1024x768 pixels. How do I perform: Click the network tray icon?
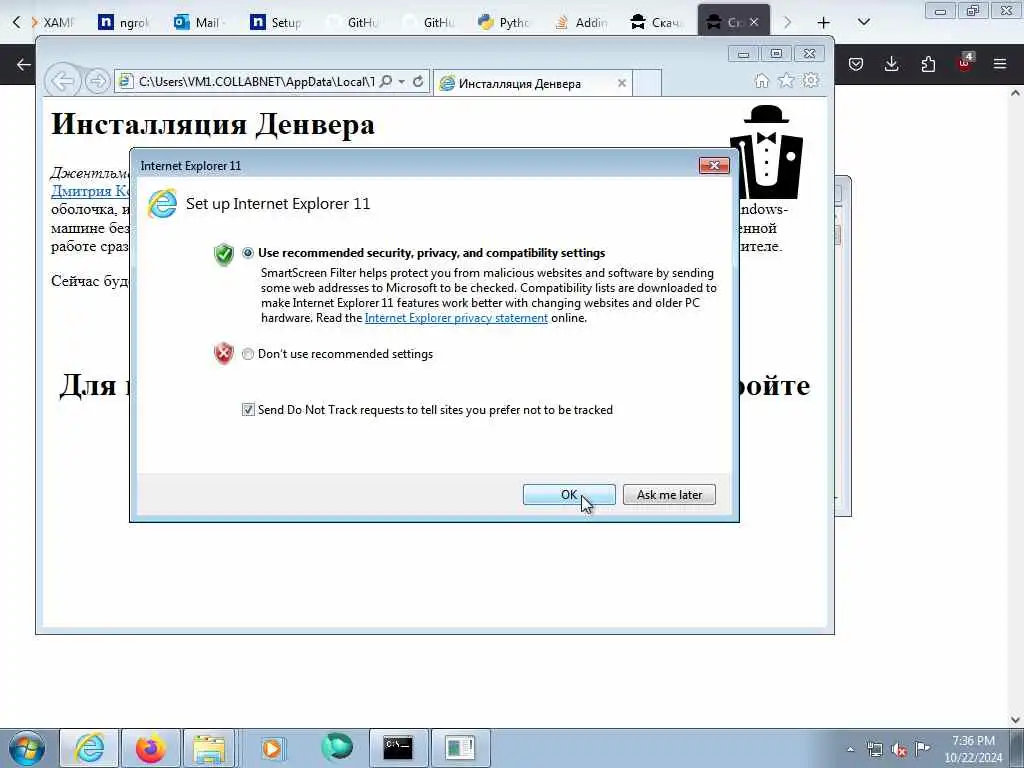coord(874,749)
